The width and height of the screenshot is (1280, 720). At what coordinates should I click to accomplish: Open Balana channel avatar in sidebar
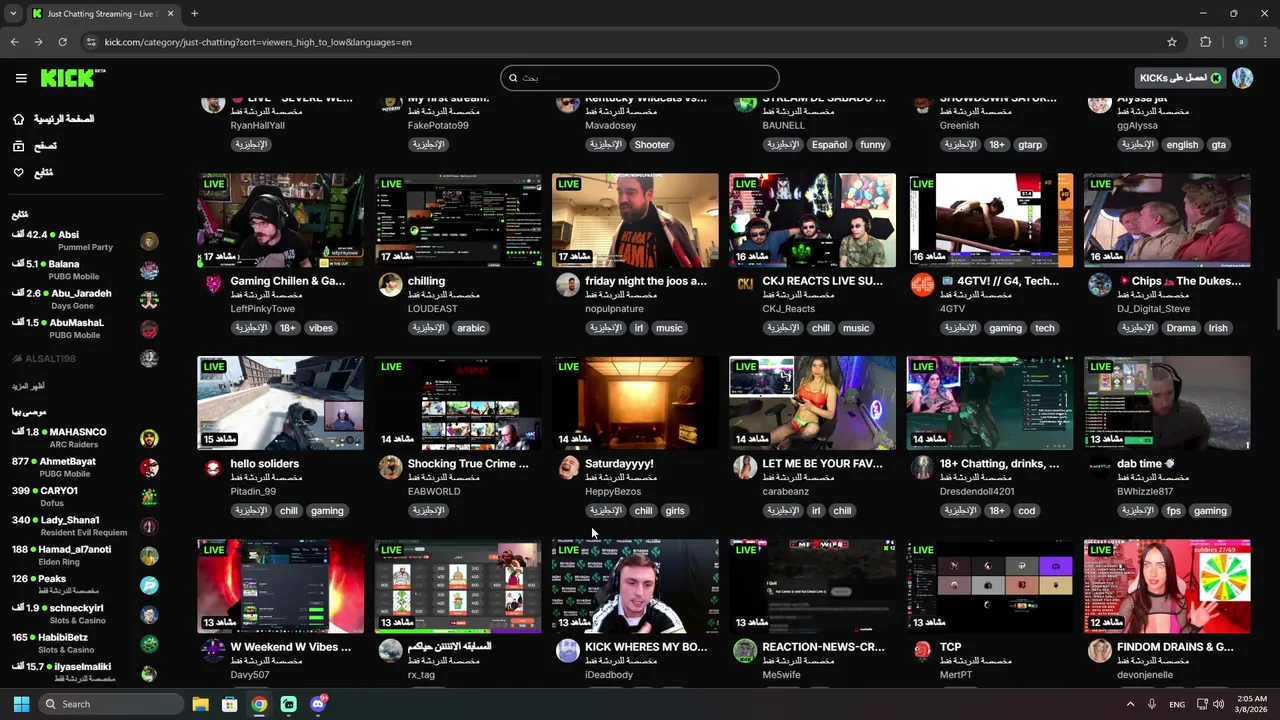point(149,270)
